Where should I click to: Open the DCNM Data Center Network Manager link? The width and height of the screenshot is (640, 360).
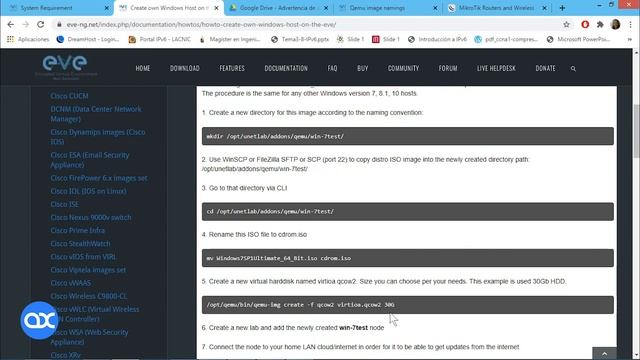click(96, 114)
